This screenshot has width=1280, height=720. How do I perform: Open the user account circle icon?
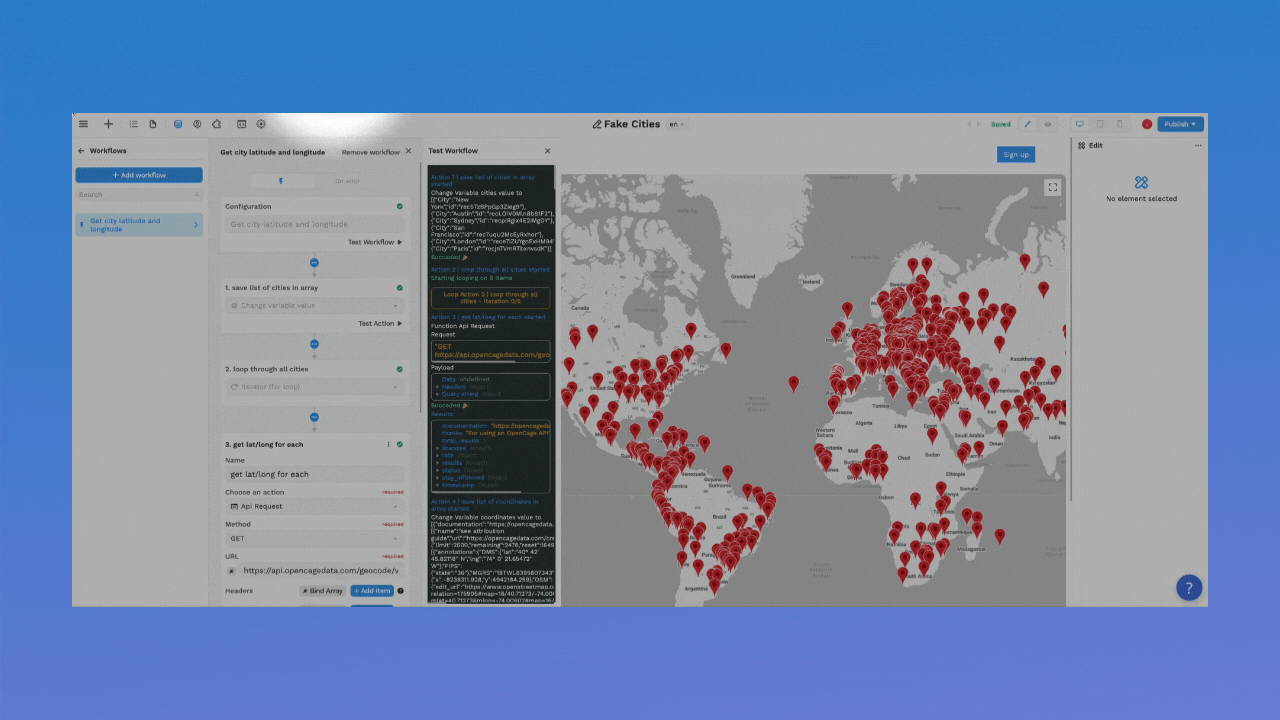(197, 124)
